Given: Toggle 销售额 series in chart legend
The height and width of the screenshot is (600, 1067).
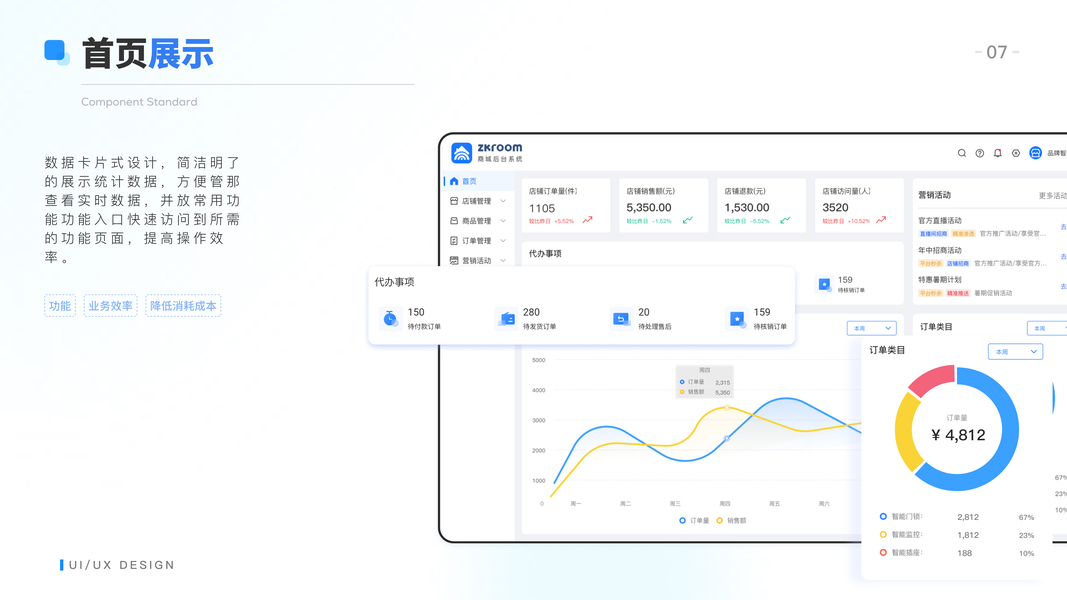Looking at the screenshot, I should pos(731,520).
